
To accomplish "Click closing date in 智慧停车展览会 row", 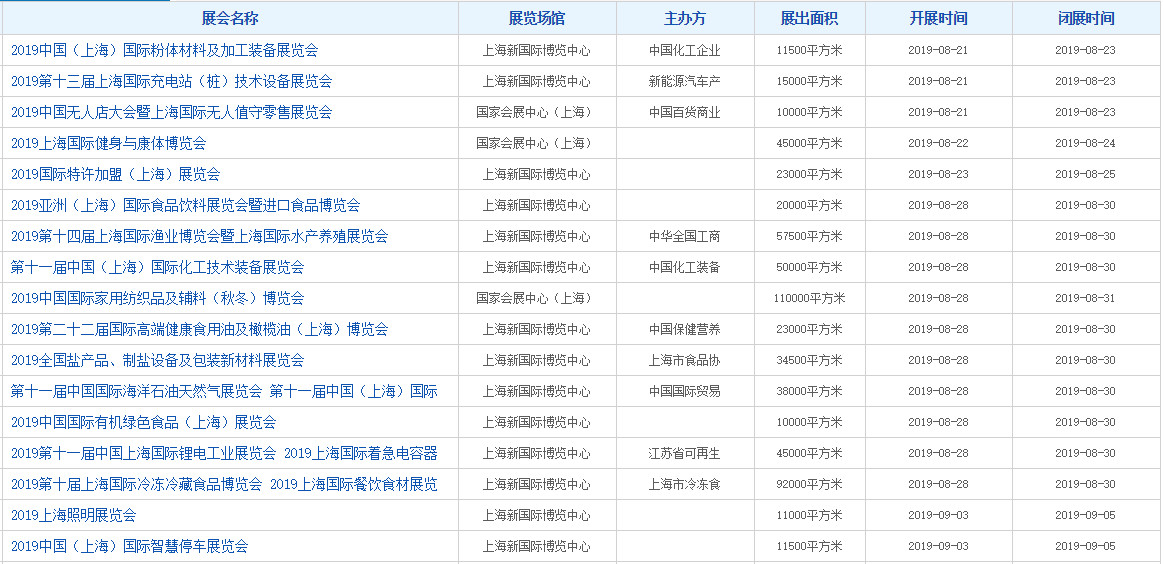I will click(1085, 546).
